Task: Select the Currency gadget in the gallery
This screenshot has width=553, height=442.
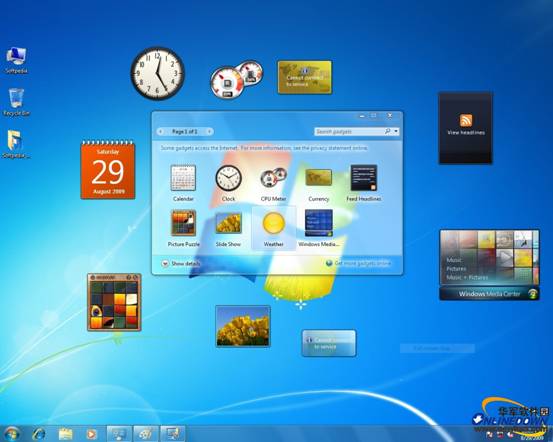Action: coord(318,183)
